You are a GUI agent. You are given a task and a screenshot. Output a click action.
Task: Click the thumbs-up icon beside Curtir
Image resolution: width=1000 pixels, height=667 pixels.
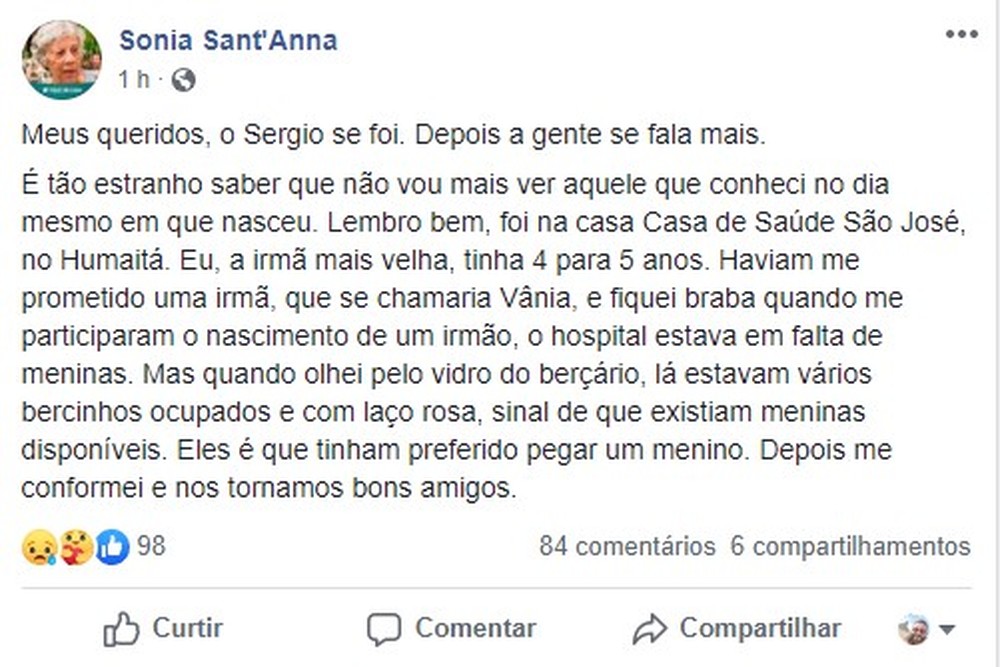pyautogui.click(x=122, y=629)
